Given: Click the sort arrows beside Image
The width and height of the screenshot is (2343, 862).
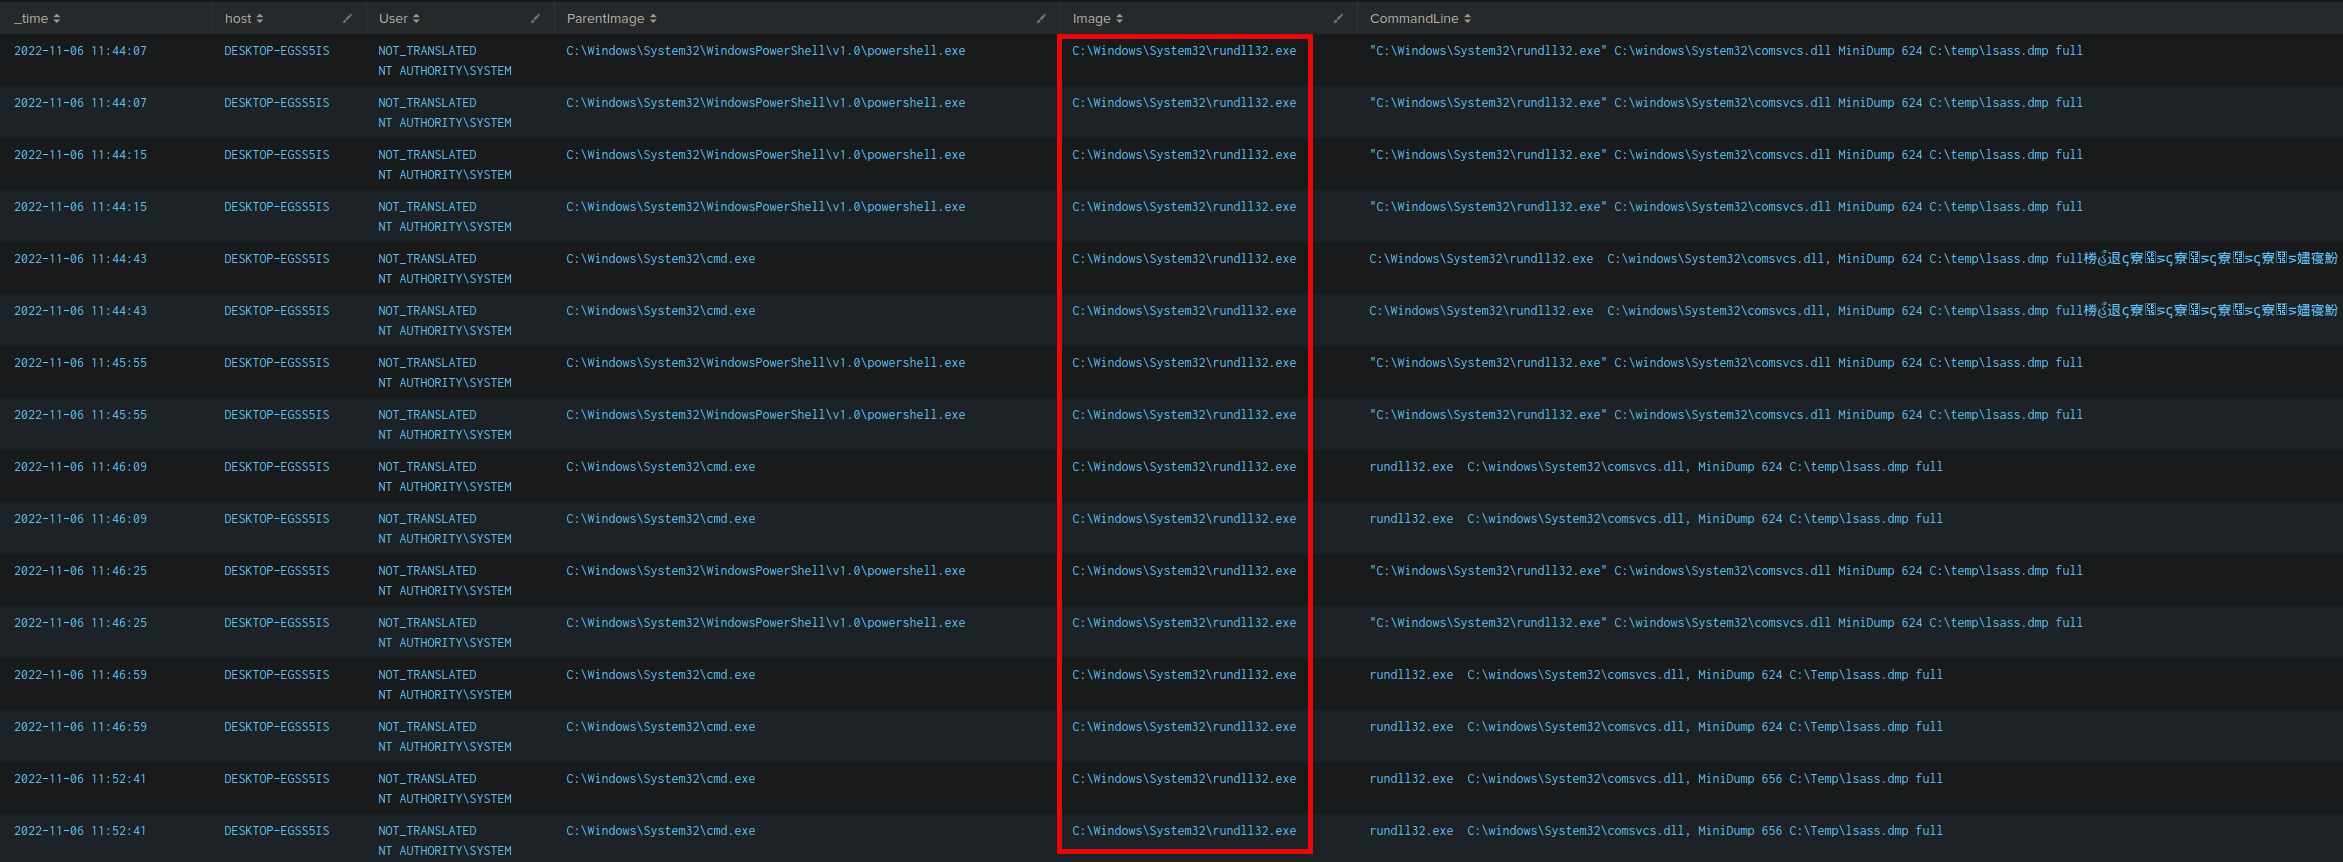Looking at the screenshot, I should click(1119, 19).
